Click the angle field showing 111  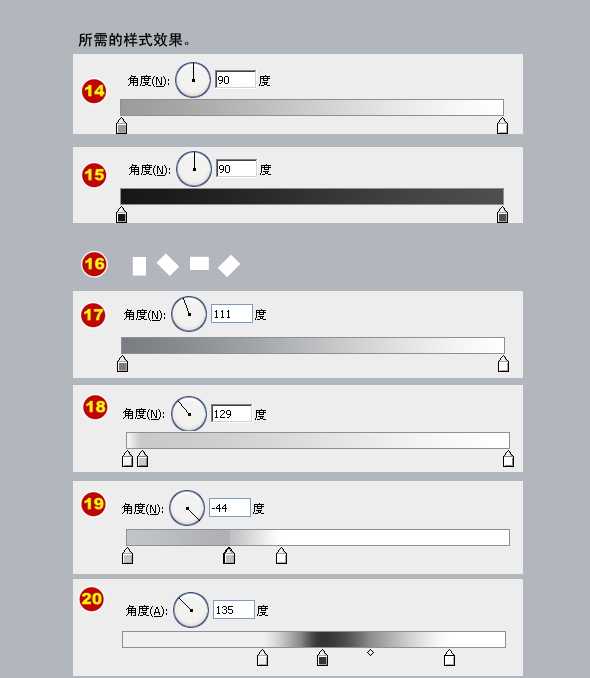[231, 314]
